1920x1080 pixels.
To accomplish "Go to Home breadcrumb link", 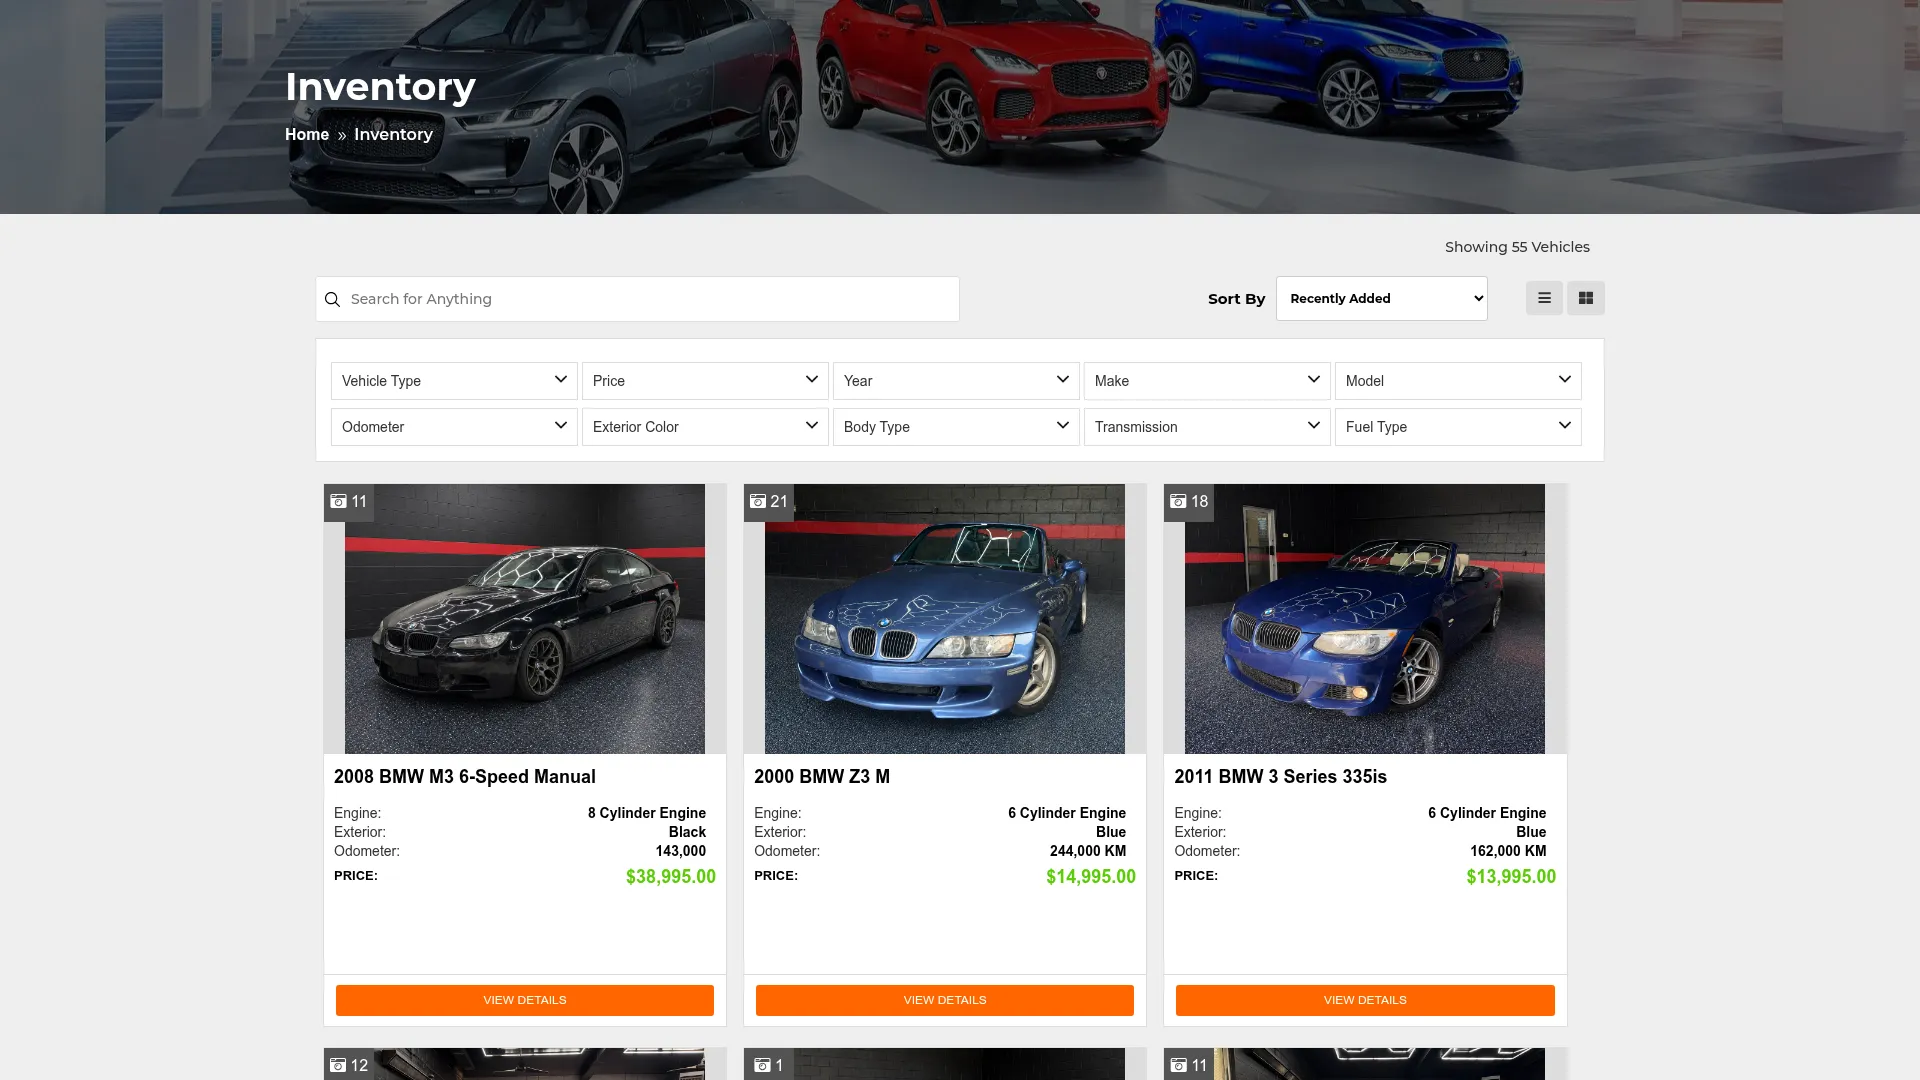I will 307,134.
